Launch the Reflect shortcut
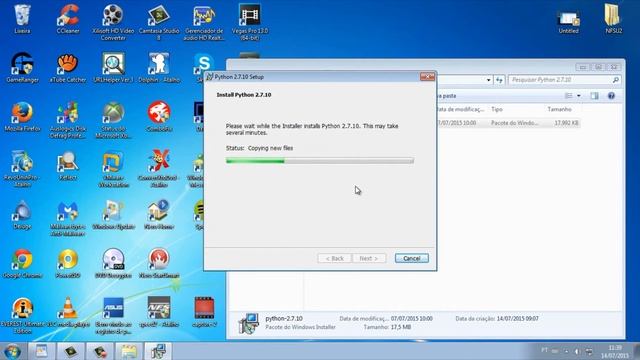This screenshot has width=640, height=360. point(68,166)
